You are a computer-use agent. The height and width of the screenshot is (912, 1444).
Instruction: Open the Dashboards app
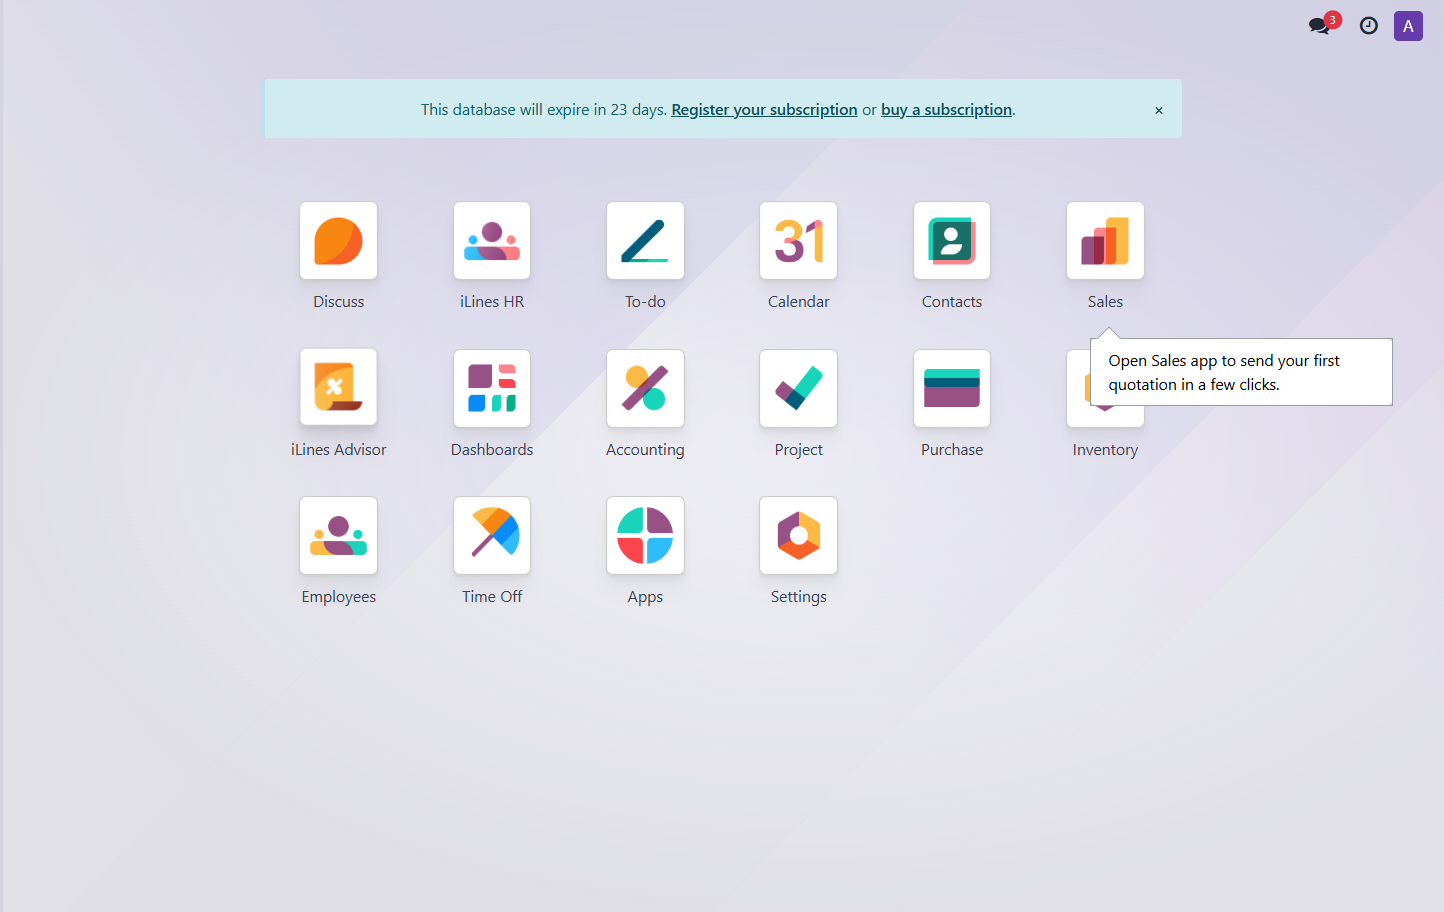492,388
